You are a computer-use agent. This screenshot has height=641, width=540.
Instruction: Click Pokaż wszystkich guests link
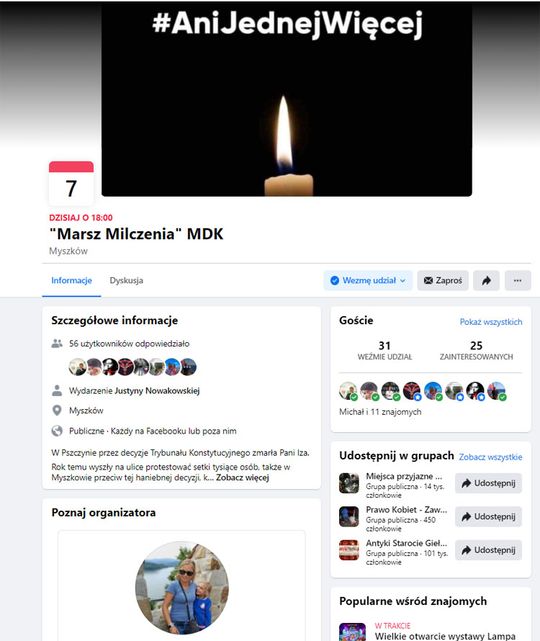coord(491,322)
